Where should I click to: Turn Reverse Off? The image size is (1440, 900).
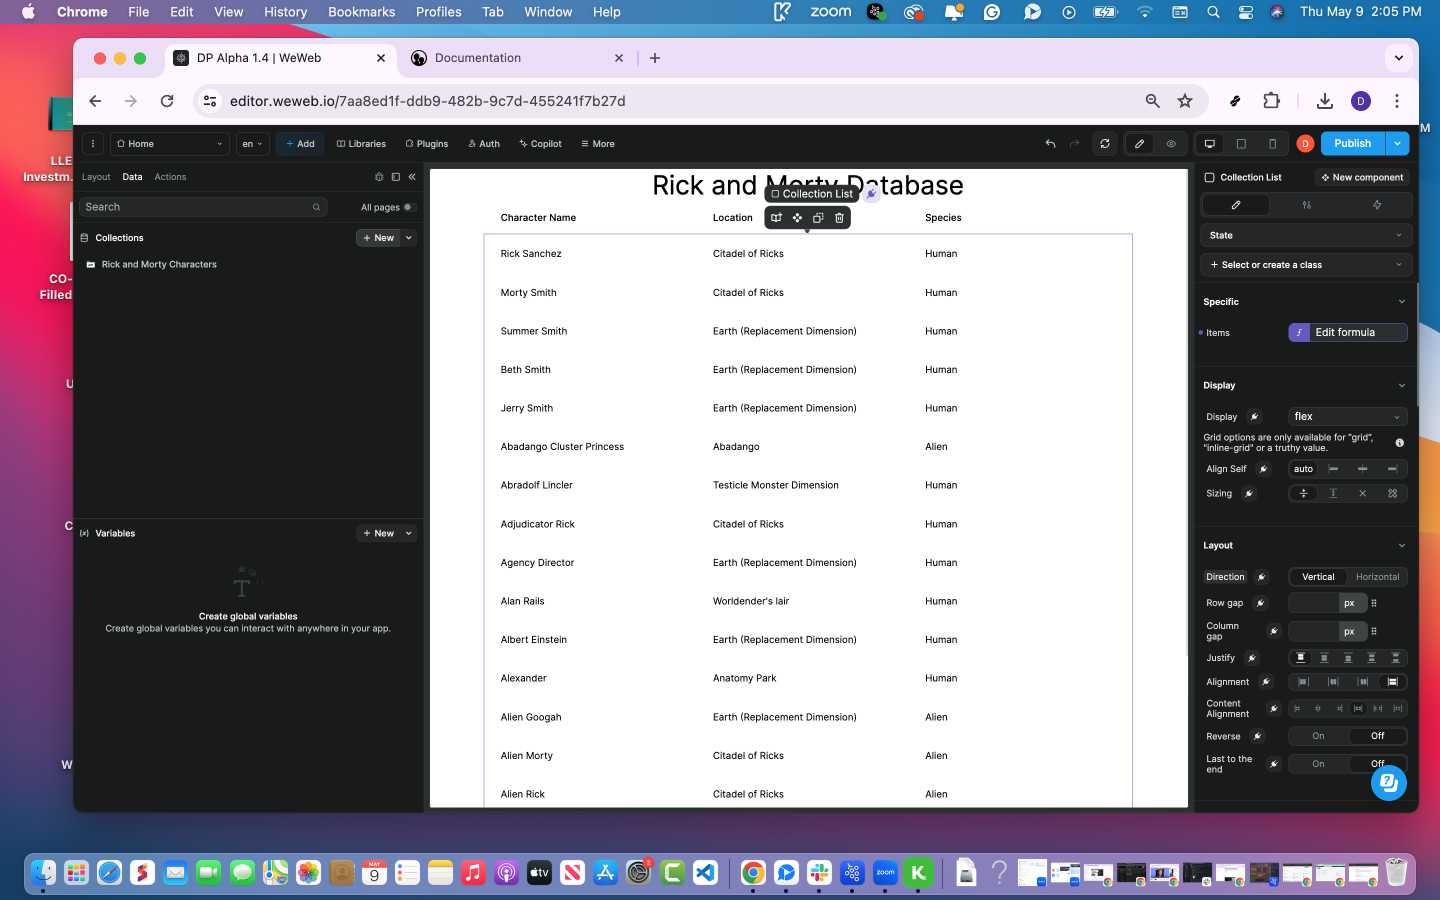coord(1377,736)
